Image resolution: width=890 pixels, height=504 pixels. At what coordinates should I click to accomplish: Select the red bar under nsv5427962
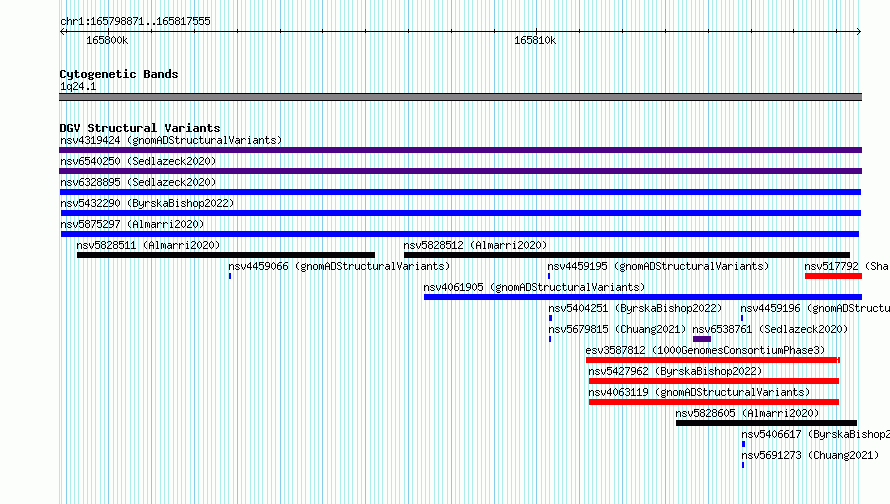pyautogui.click(x=714, y=381)
